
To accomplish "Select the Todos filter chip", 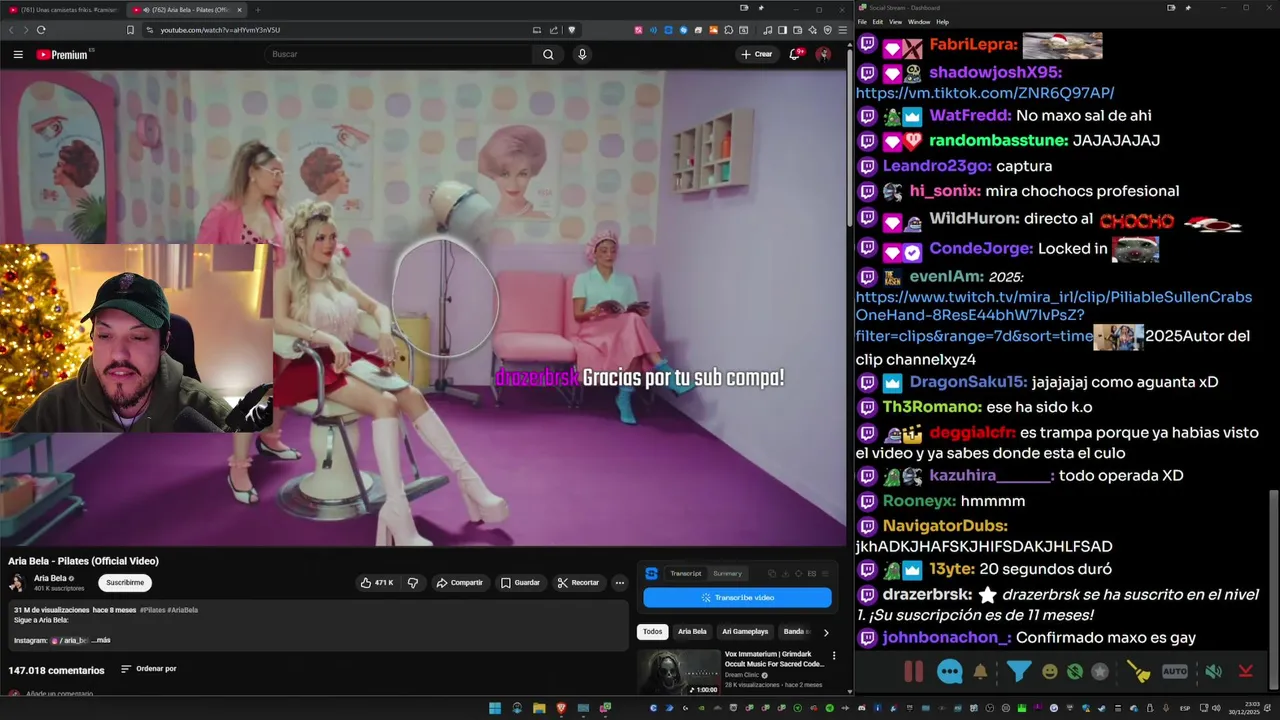I will tap(652, 632).
